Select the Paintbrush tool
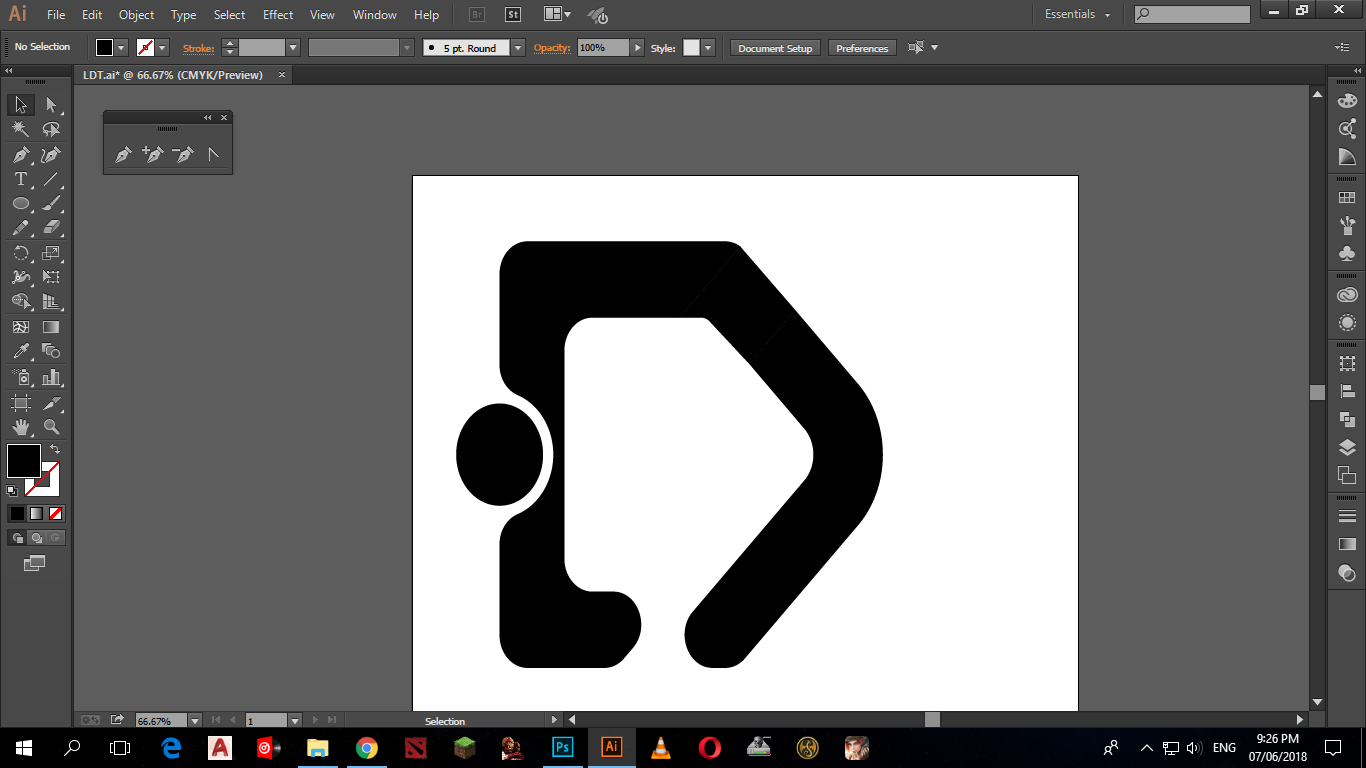1366x768 pixels. pyautogui.click(x=52, y=204)
